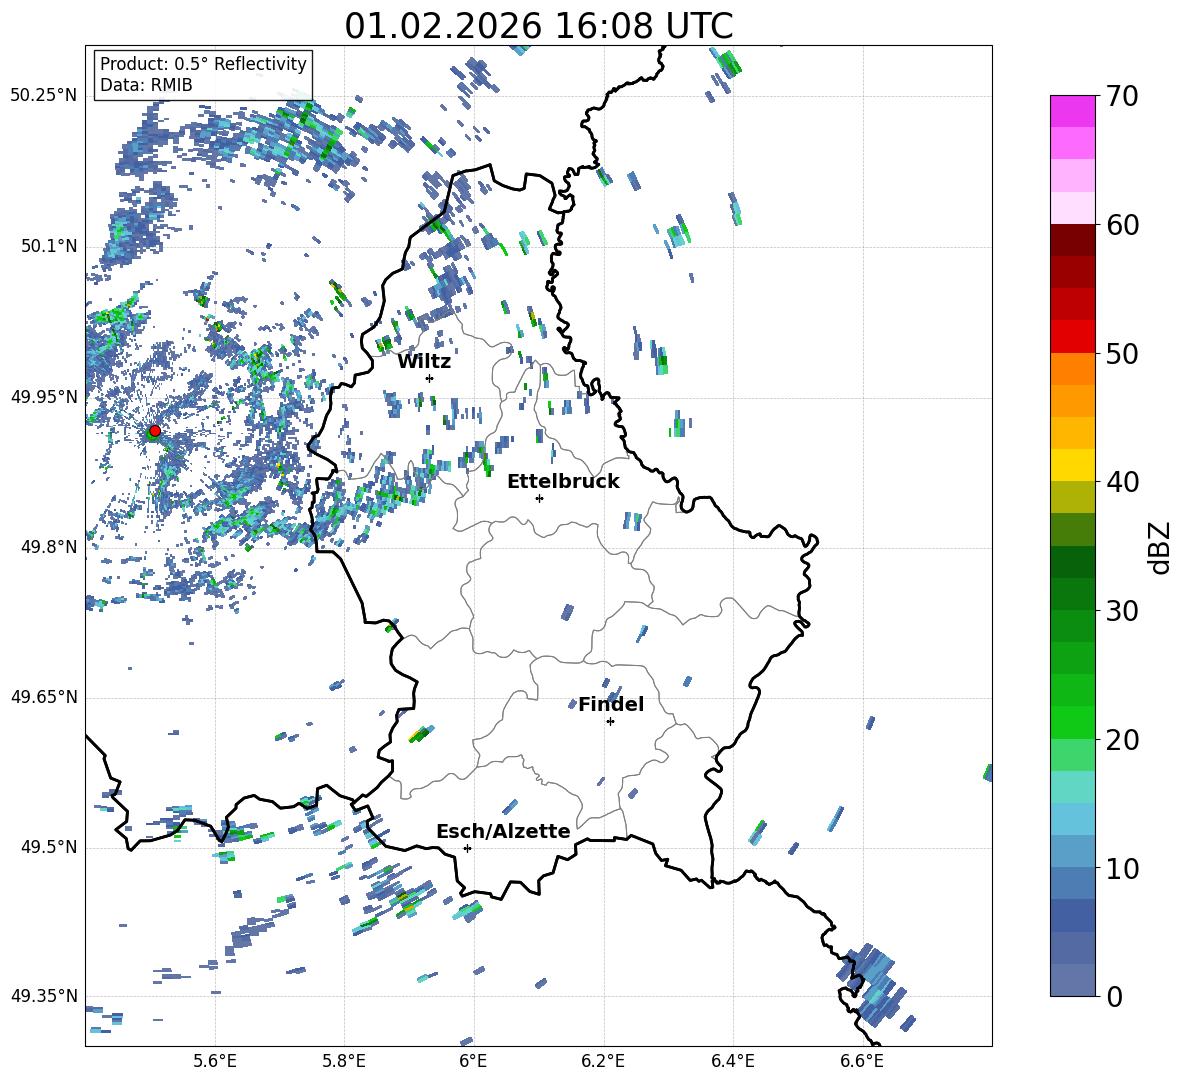Click the 49.5°N latitude label
This screenshot has width=1184, height=1081.
coord(49,848)
